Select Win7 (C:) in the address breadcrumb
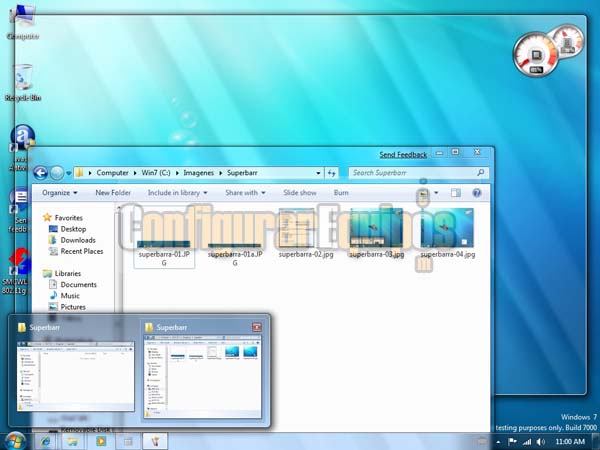Viewport: 600px width, 450px height. [156, 173]
